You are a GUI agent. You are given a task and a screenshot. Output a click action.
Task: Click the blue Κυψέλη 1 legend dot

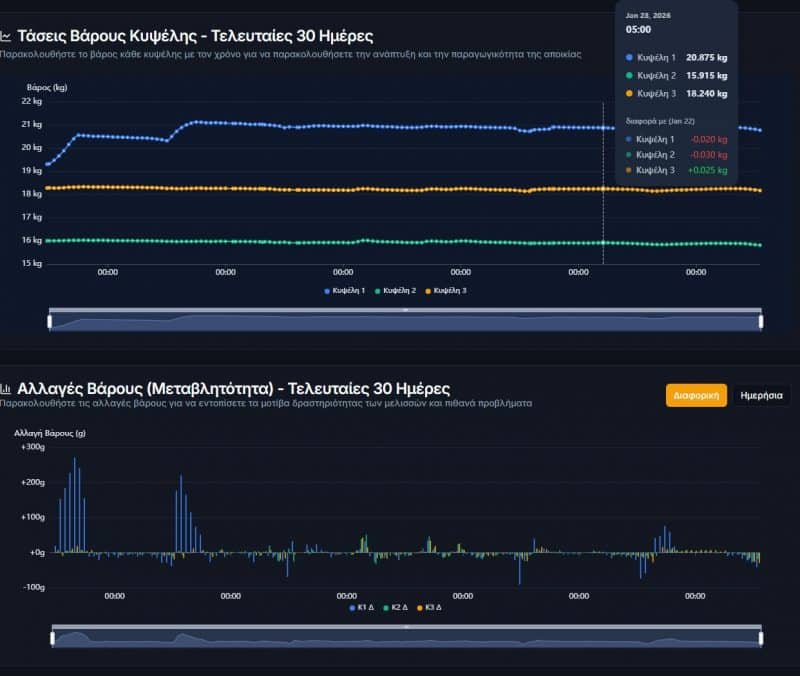click(327, 290)
